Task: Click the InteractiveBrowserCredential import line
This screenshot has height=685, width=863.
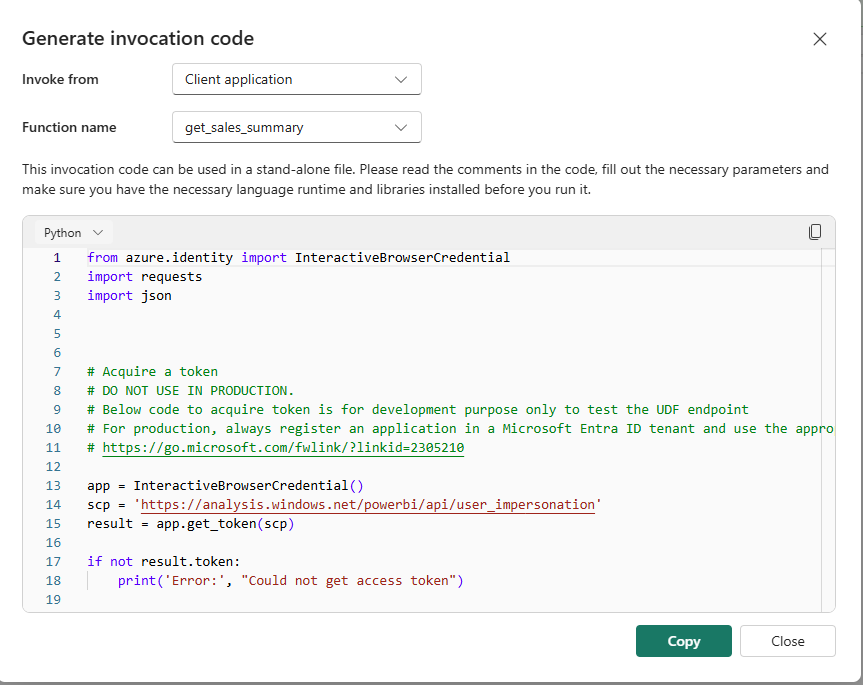Action: (x=298, y=257)
